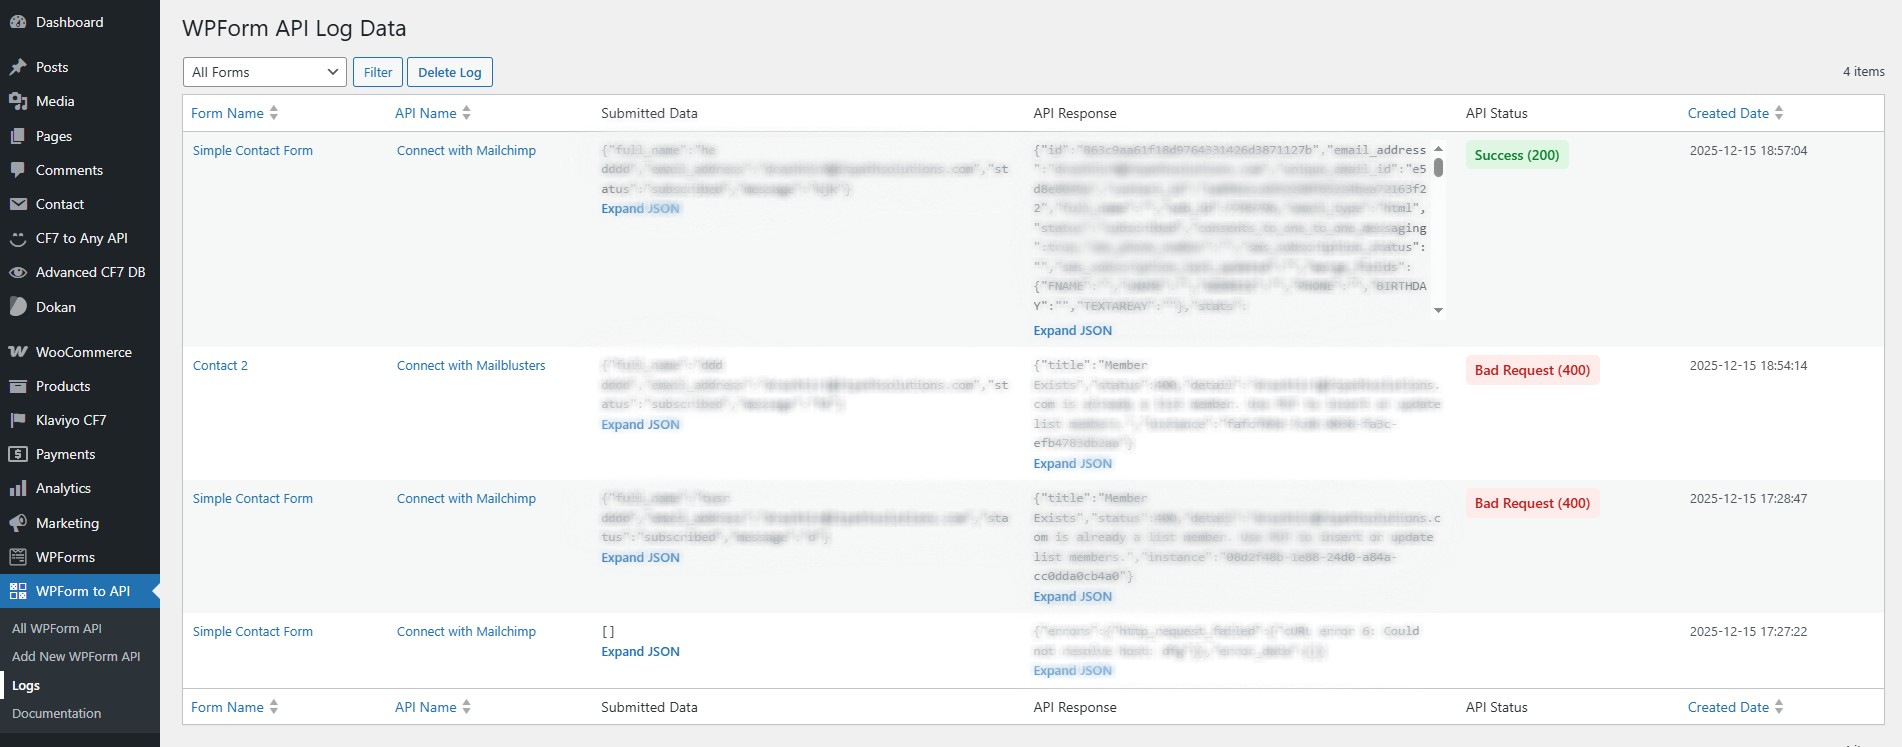Open the Connect with Mailblusters link

(x=471, y=366)
